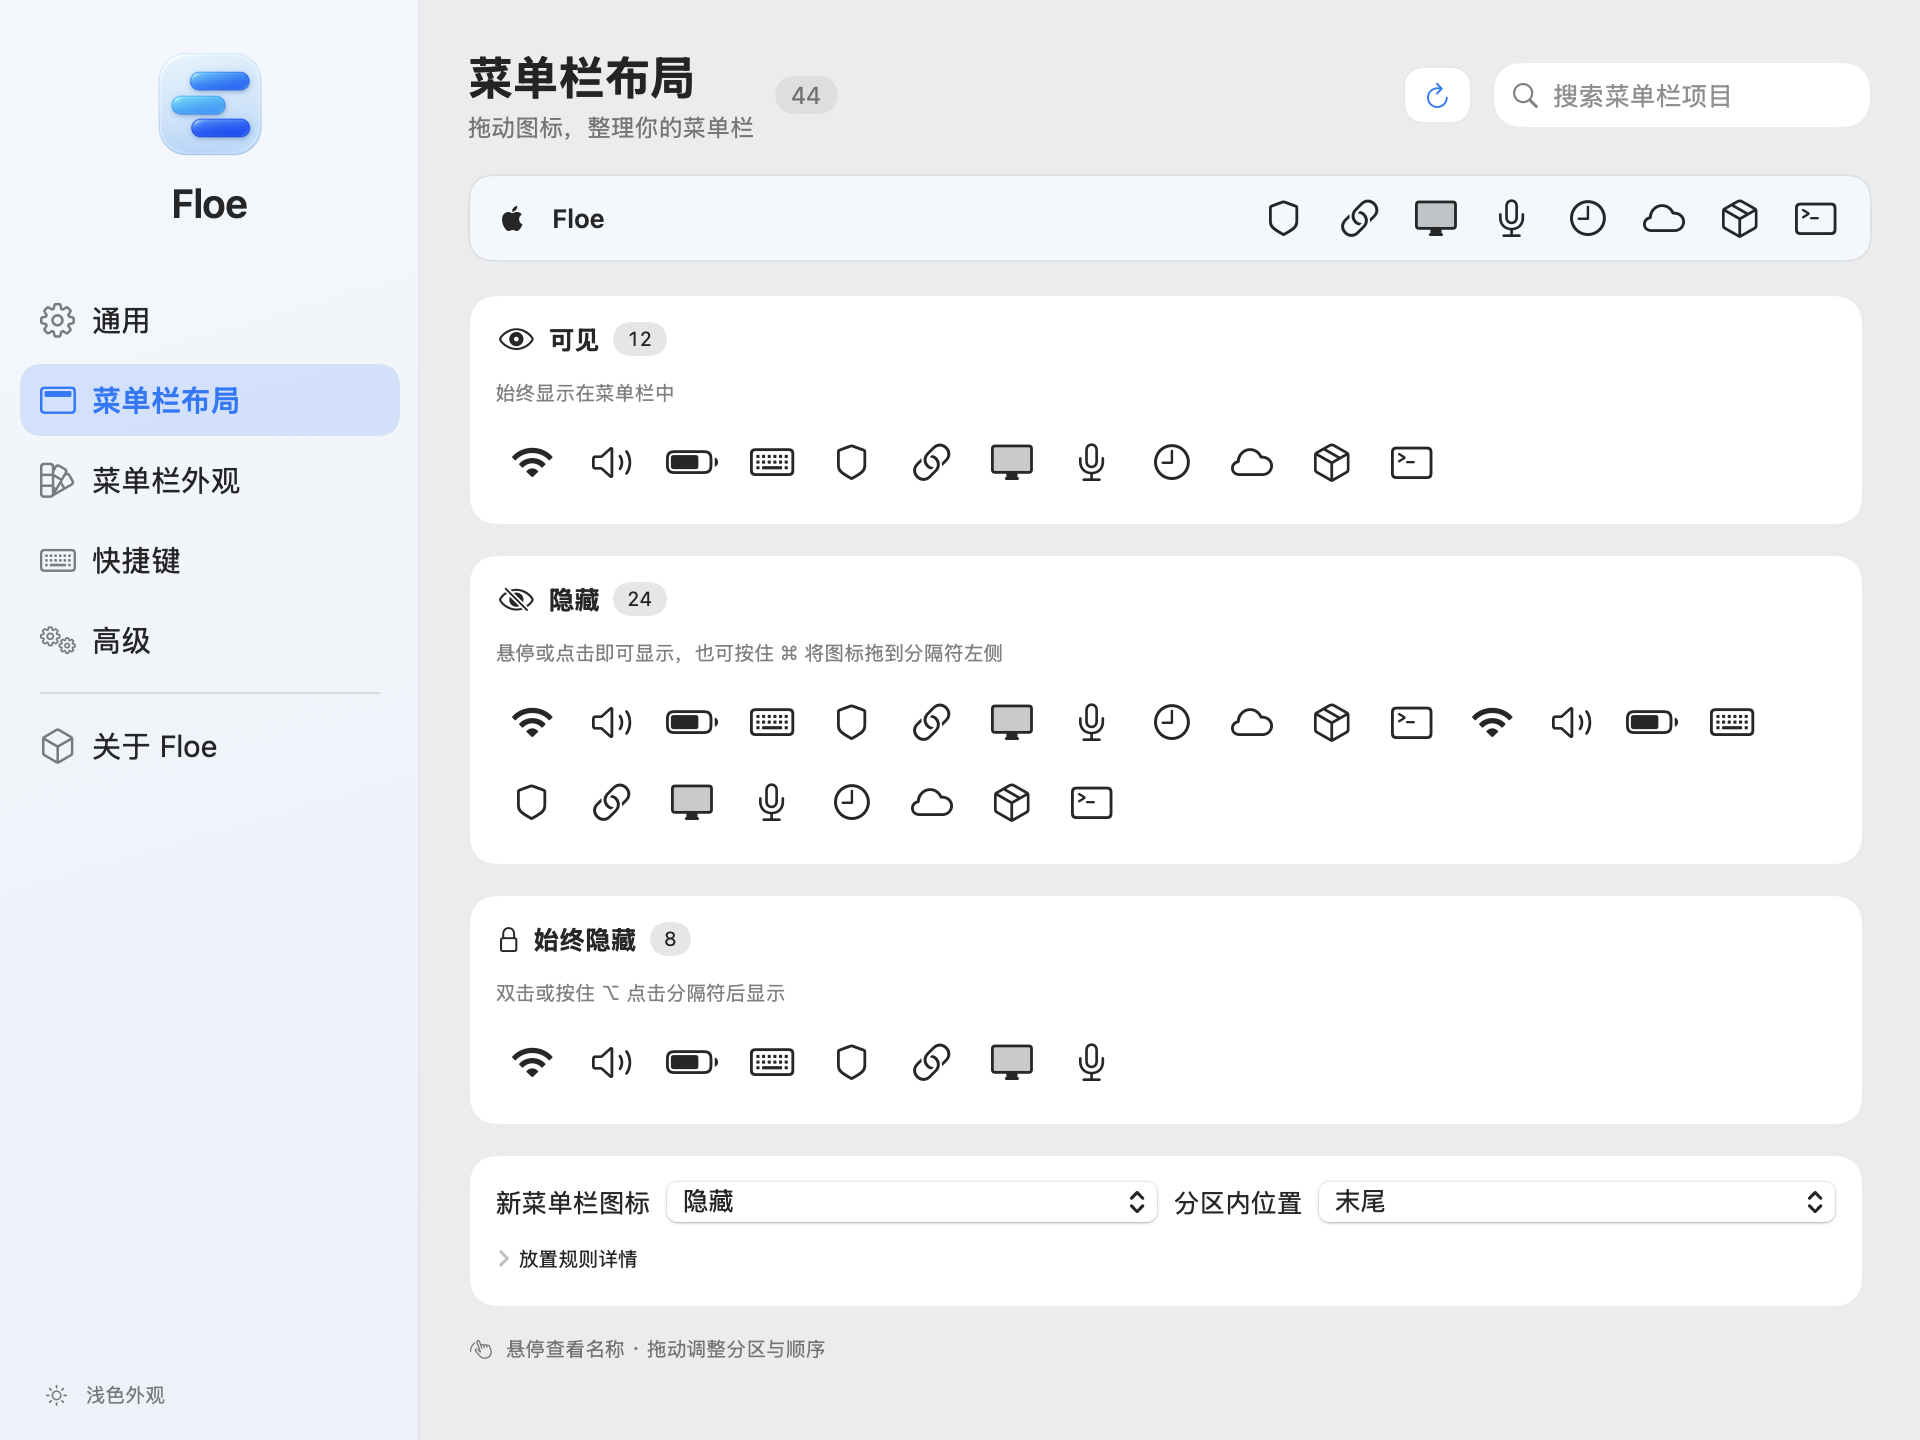Click the clock icon in 可见 section
1920x1440 pixels.
[1172, 462]
